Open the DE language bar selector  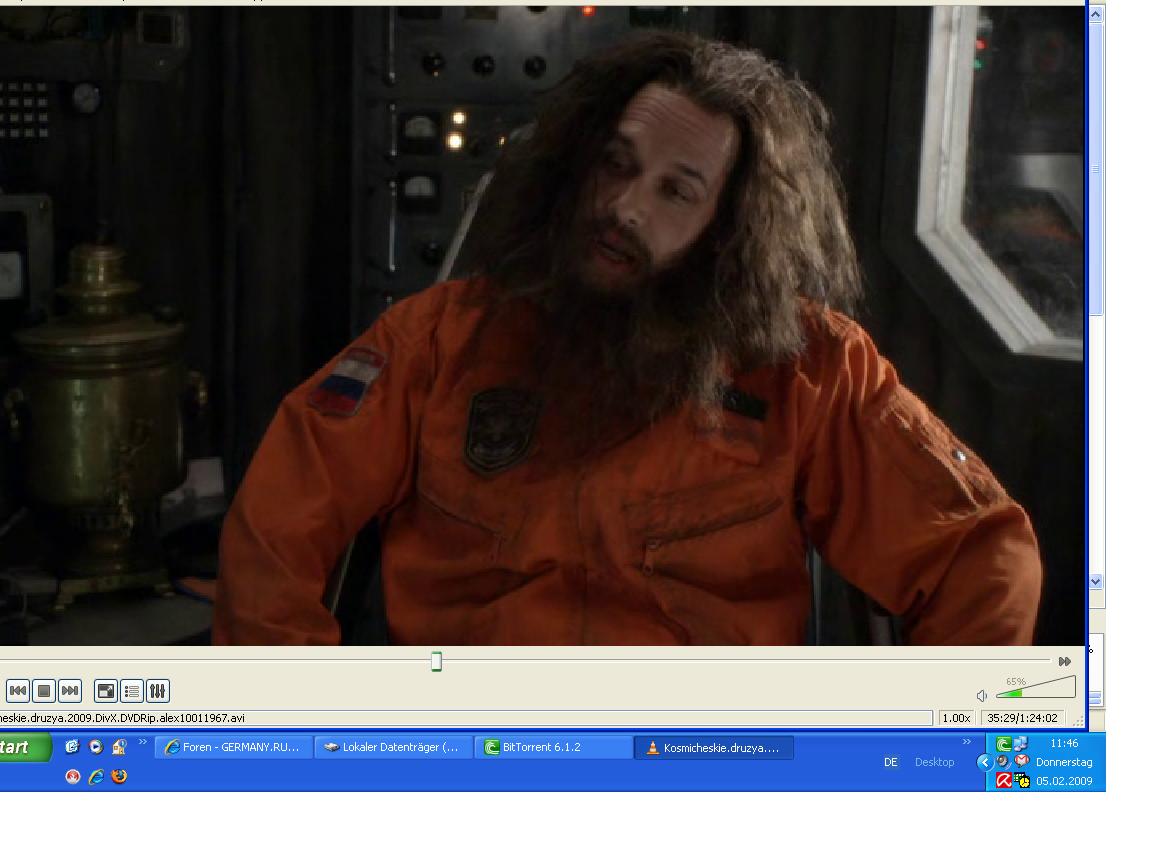[x=890, y=762]
